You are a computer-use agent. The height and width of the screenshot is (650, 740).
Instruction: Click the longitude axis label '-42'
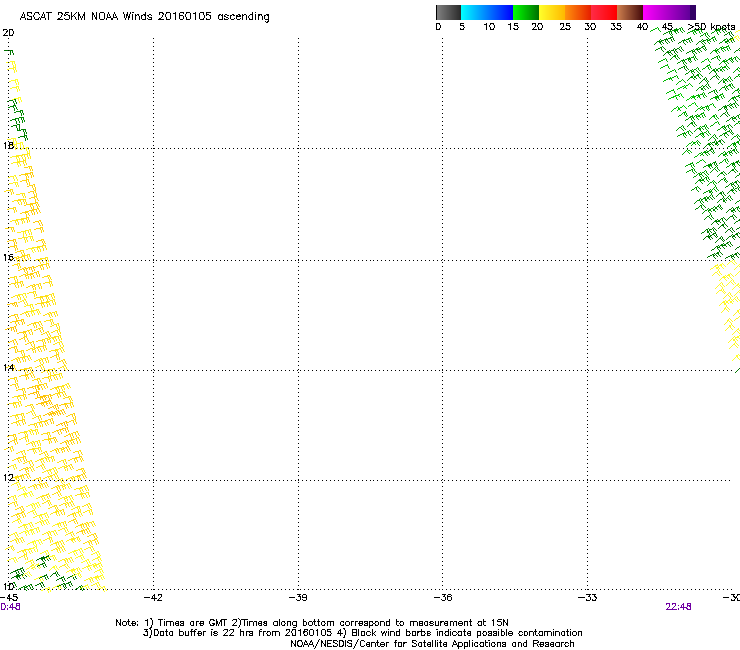153,598
